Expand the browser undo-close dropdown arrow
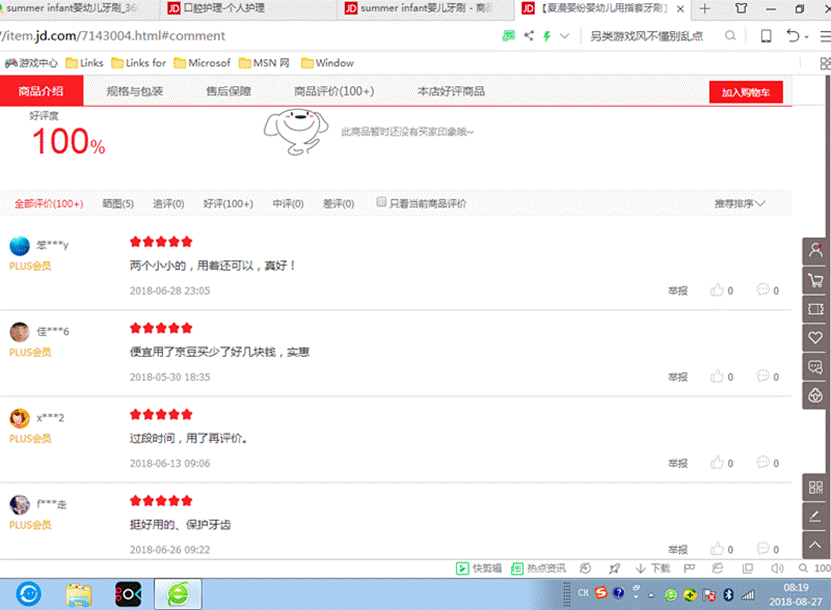831x610 pixels. click(x=807, y=37)
